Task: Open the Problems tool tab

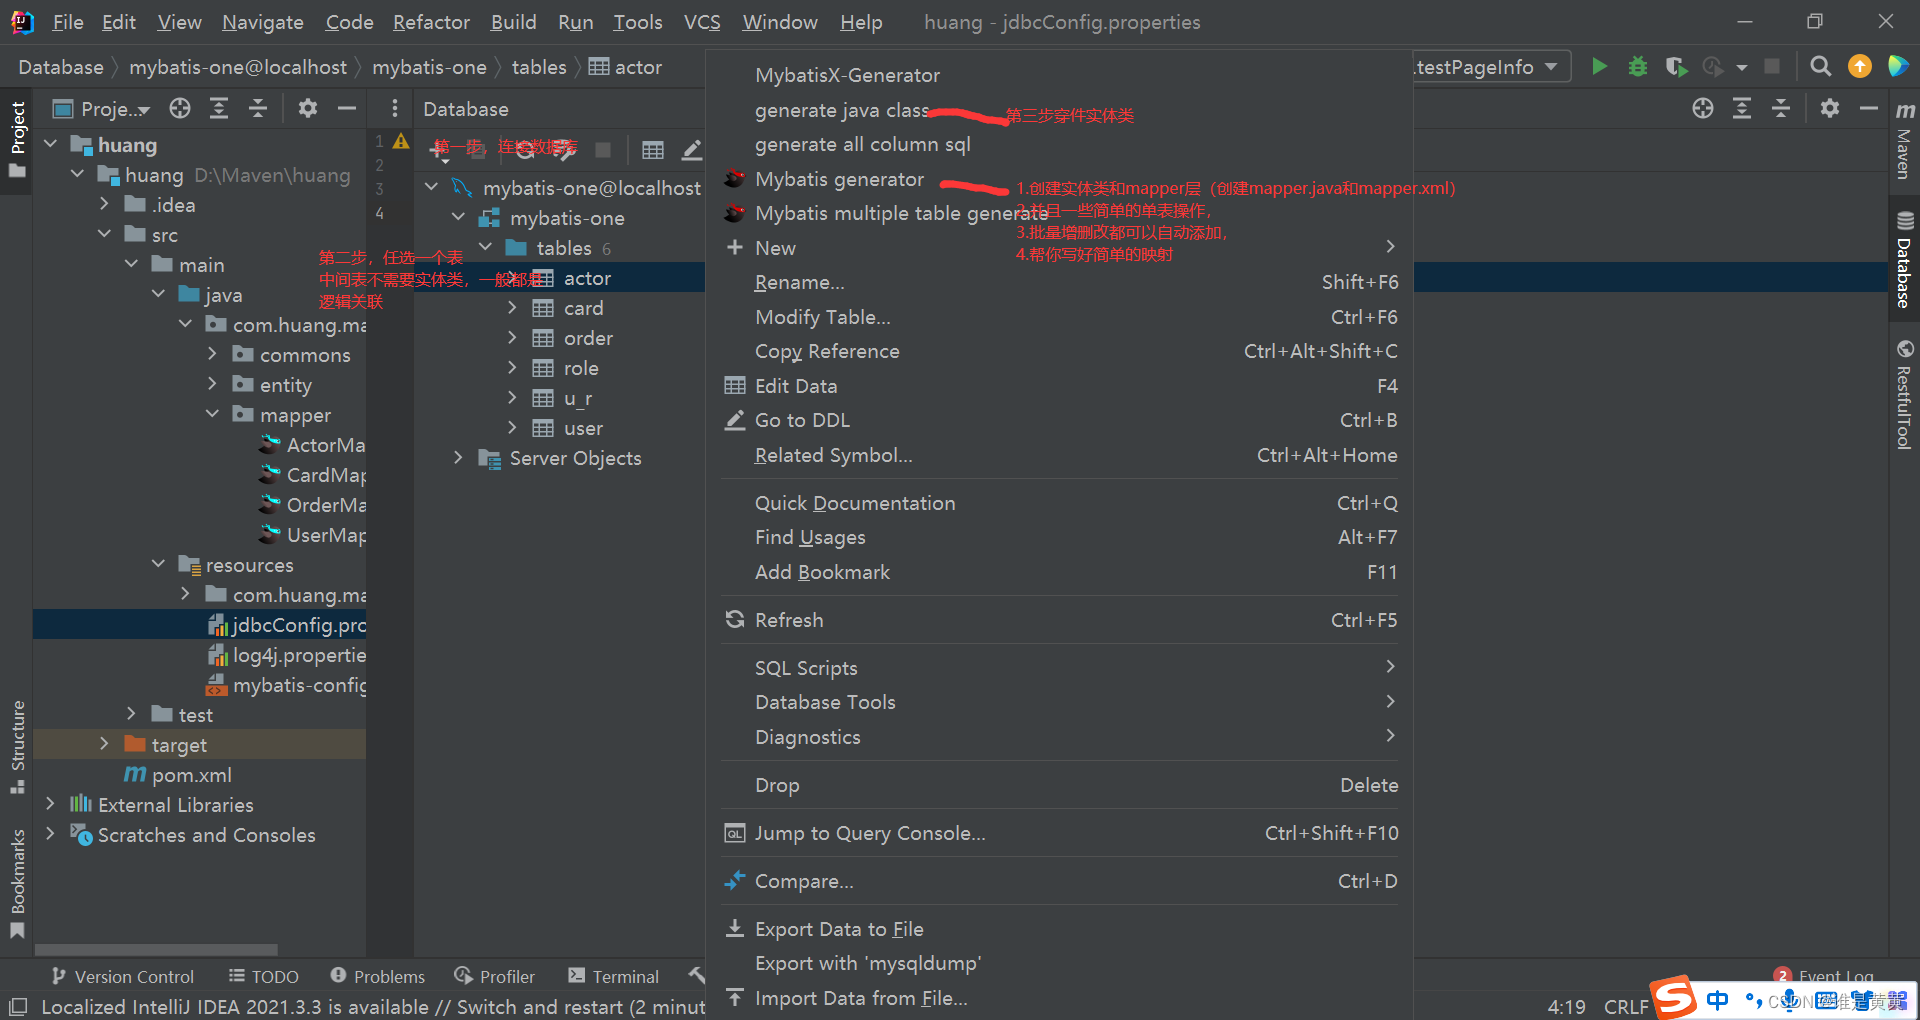Action: pyautogui.click(x=378, y=976)
